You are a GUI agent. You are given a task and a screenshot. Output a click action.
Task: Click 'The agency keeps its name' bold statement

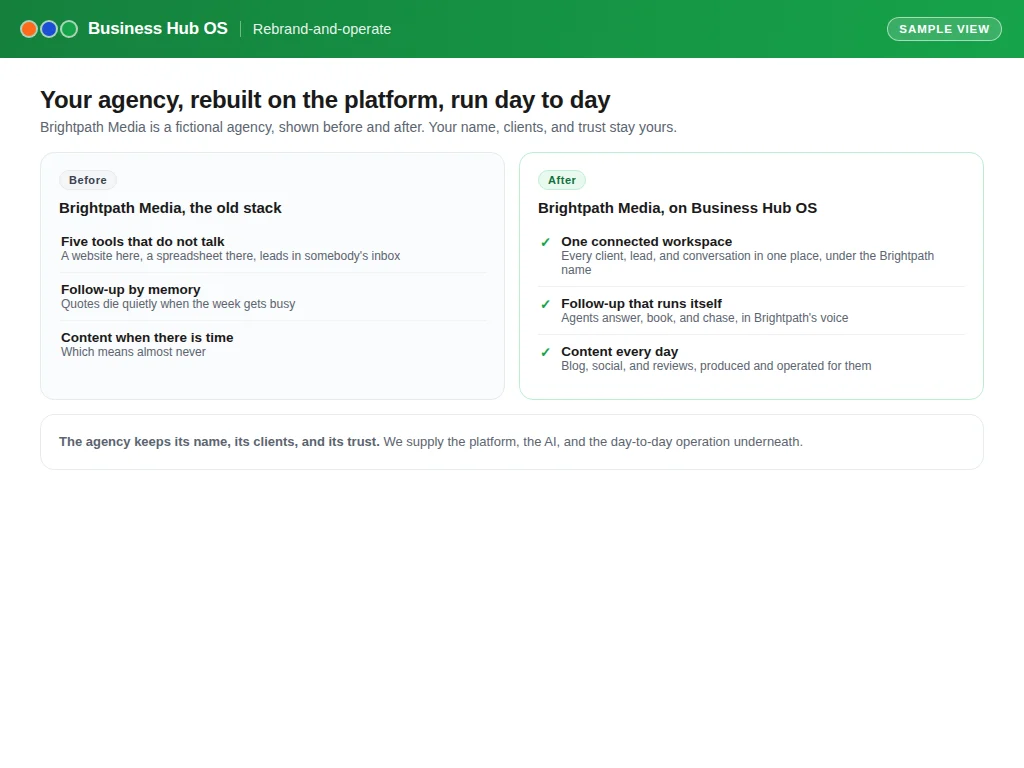tap(219, 442)
